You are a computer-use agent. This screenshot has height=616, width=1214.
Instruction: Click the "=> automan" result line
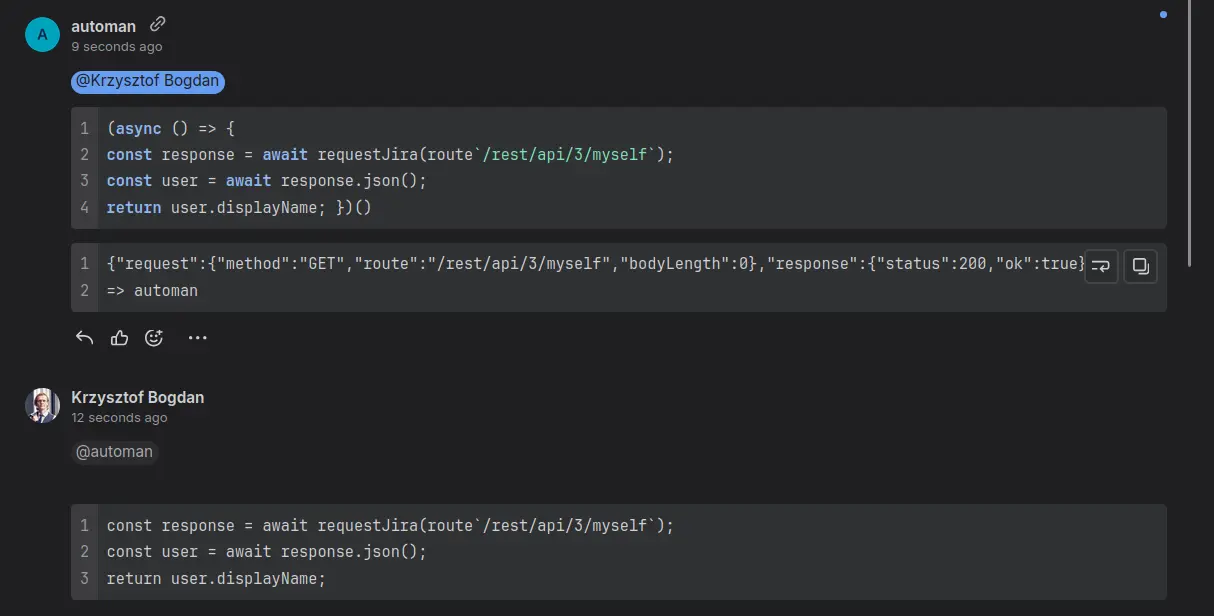(x=152, y=291)
